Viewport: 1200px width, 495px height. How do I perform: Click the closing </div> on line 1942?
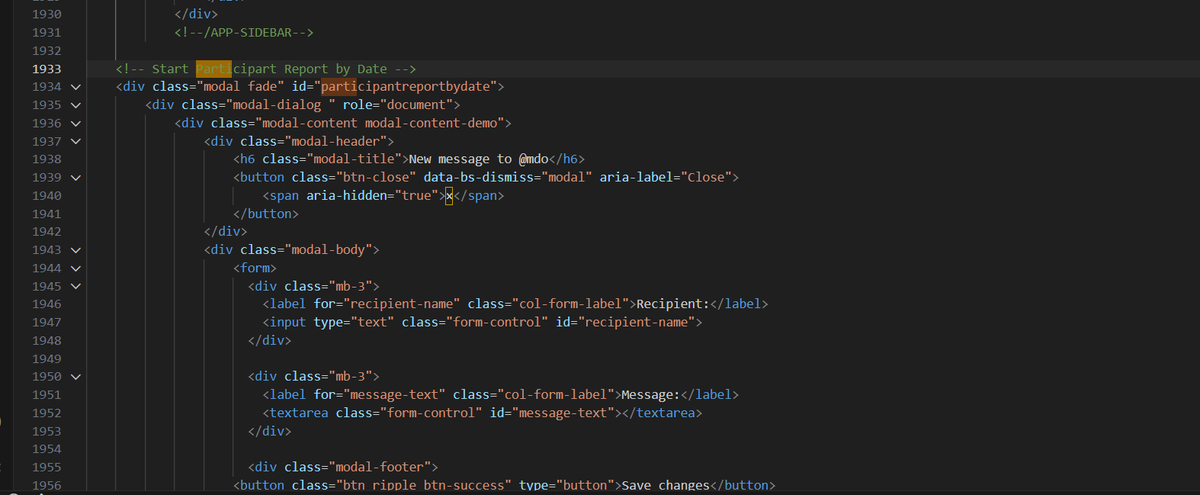[x=226, y=232]
